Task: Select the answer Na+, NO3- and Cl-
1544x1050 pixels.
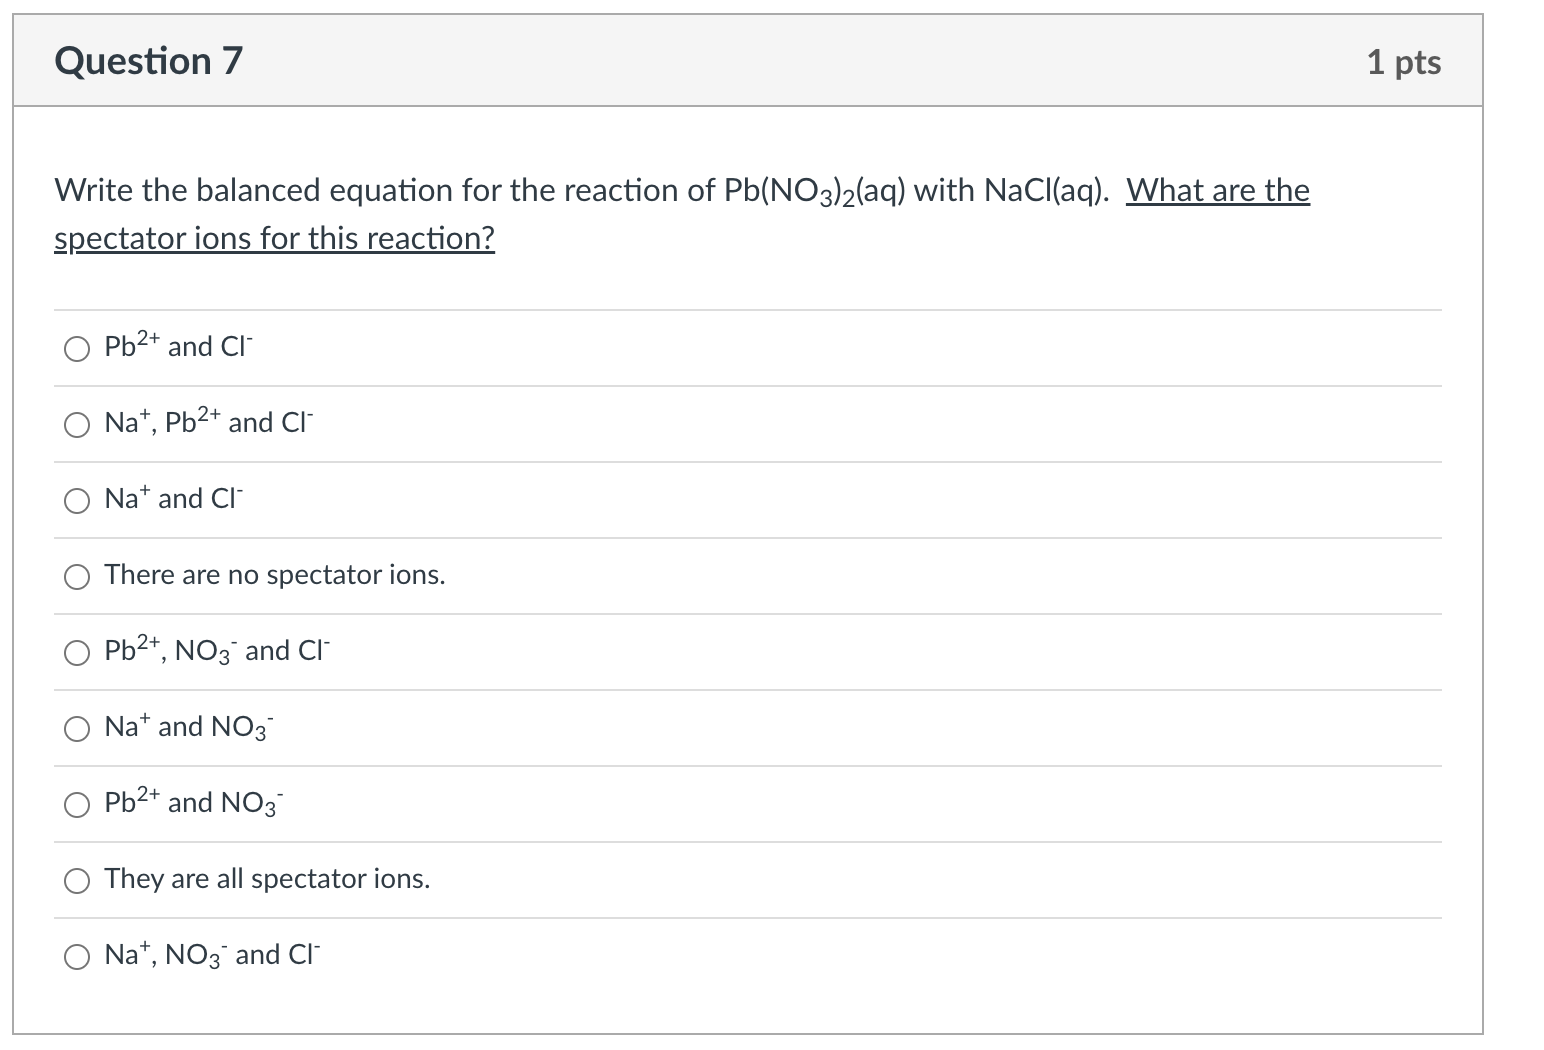Action: point(210,954)
